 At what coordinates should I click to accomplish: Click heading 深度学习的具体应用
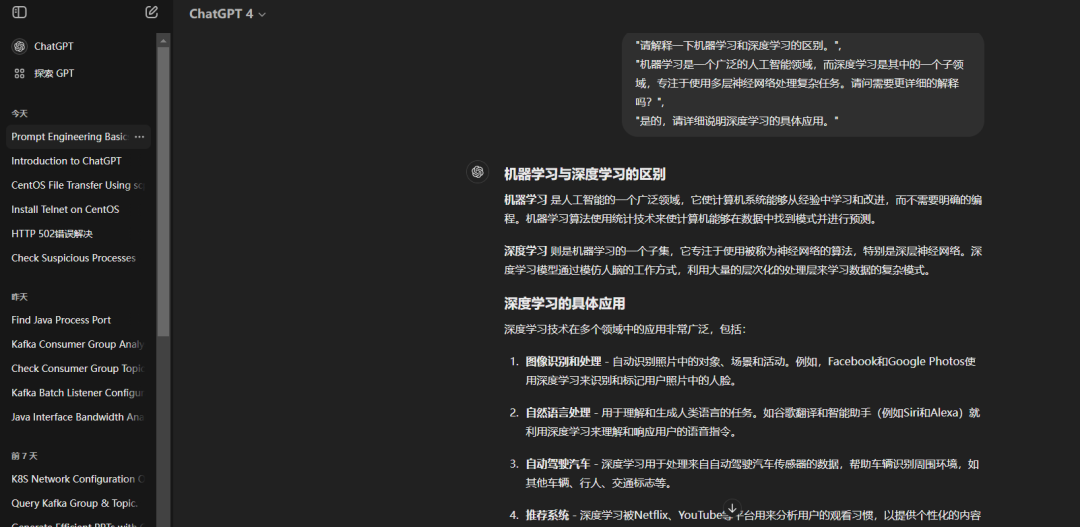(564, 304)
